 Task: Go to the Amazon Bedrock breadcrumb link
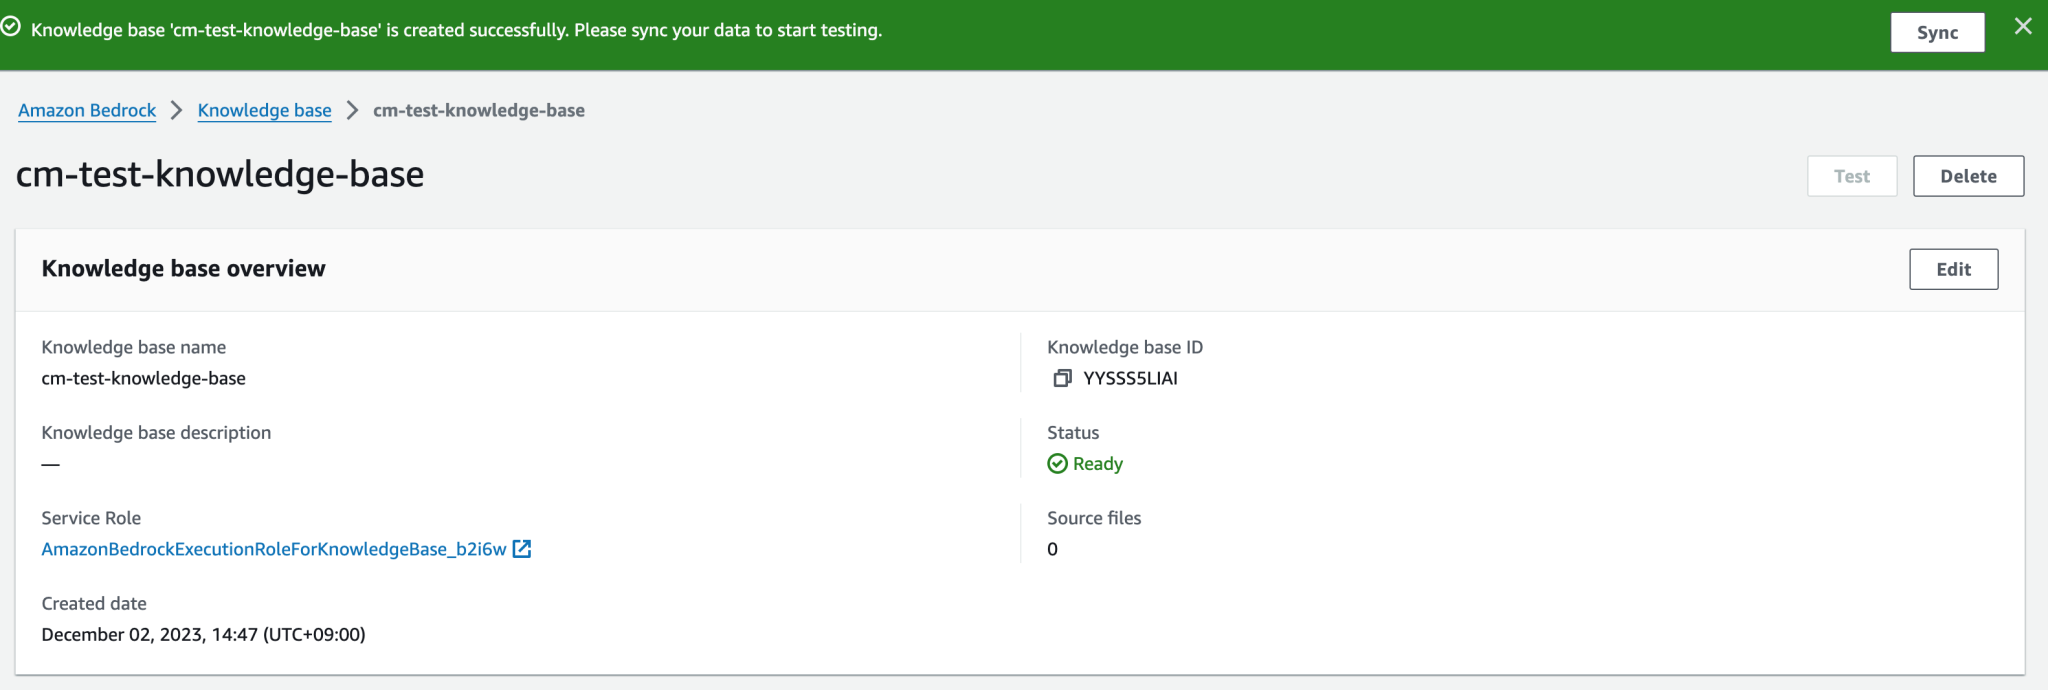click(87, 110)
